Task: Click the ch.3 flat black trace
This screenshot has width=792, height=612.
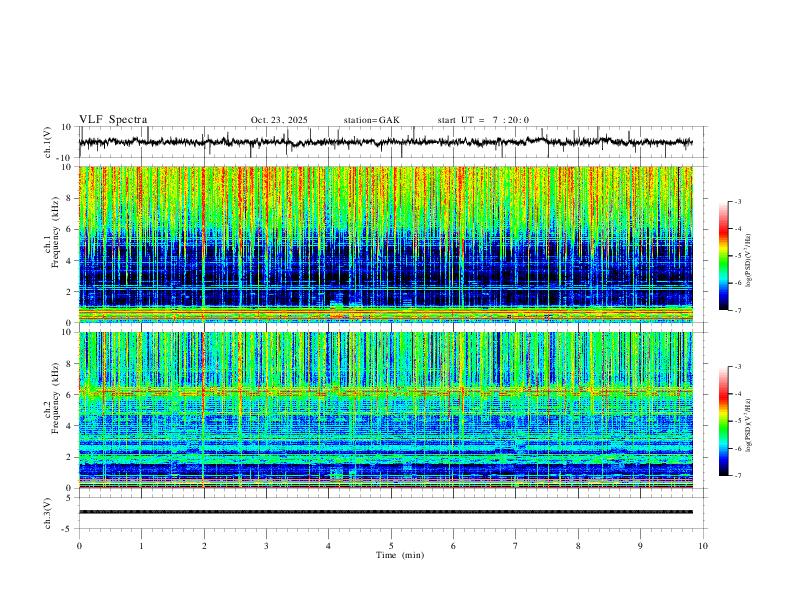Action: coord(385,512)
